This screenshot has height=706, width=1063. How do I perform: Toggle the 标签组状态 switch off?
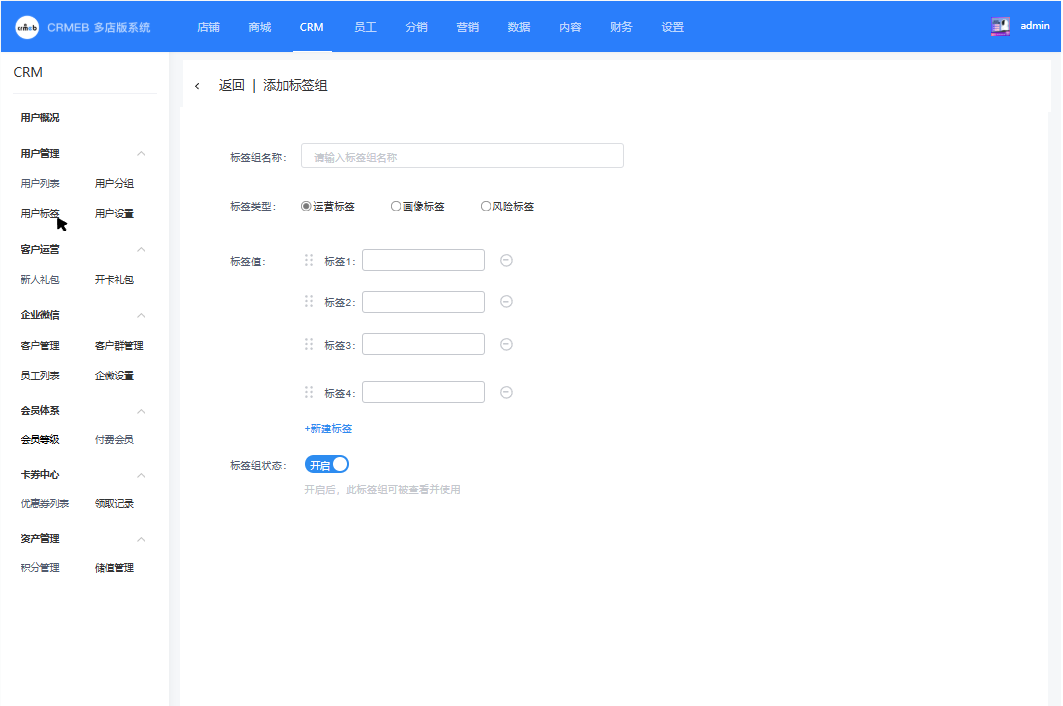[x=327, y=465]
